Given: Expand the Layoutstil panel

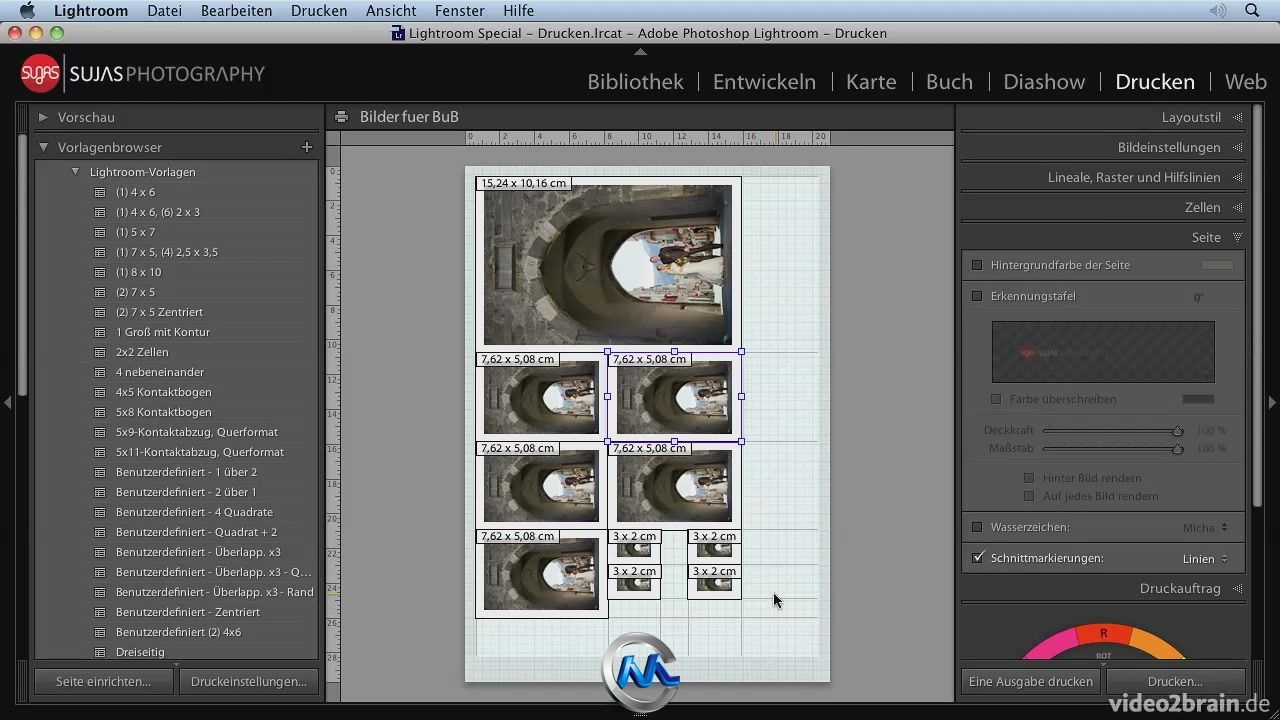Looking at the screenshot, I should click(1237, 117).
